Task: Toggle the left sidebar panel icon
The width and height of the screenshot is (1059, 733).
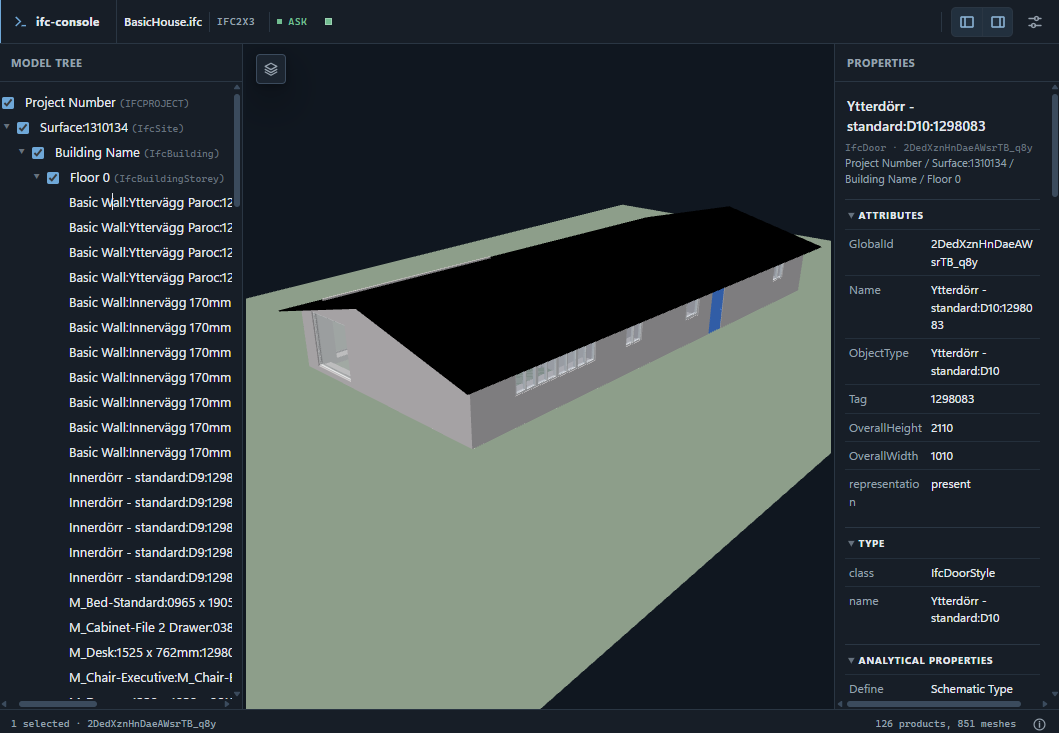Action: coord(967,22)
